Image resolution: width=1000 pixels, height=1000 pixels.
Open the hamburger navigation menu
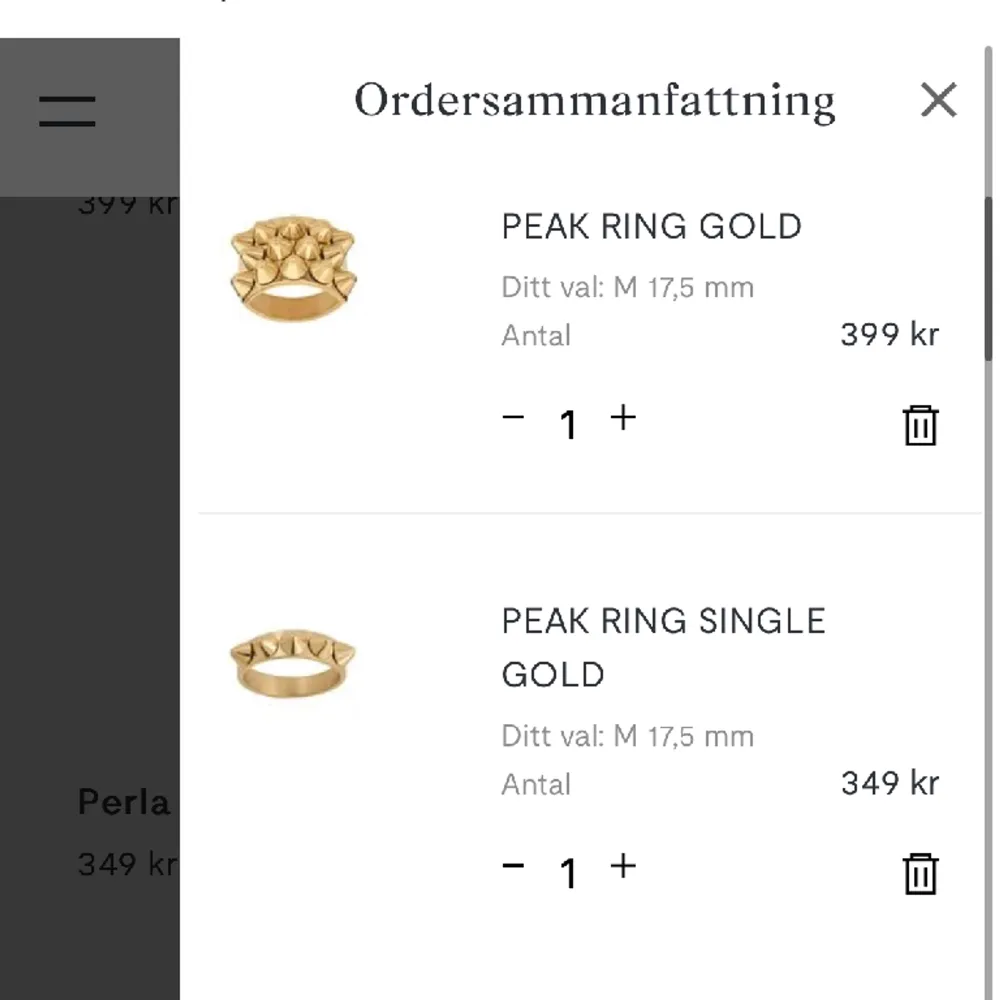[66, 112]
